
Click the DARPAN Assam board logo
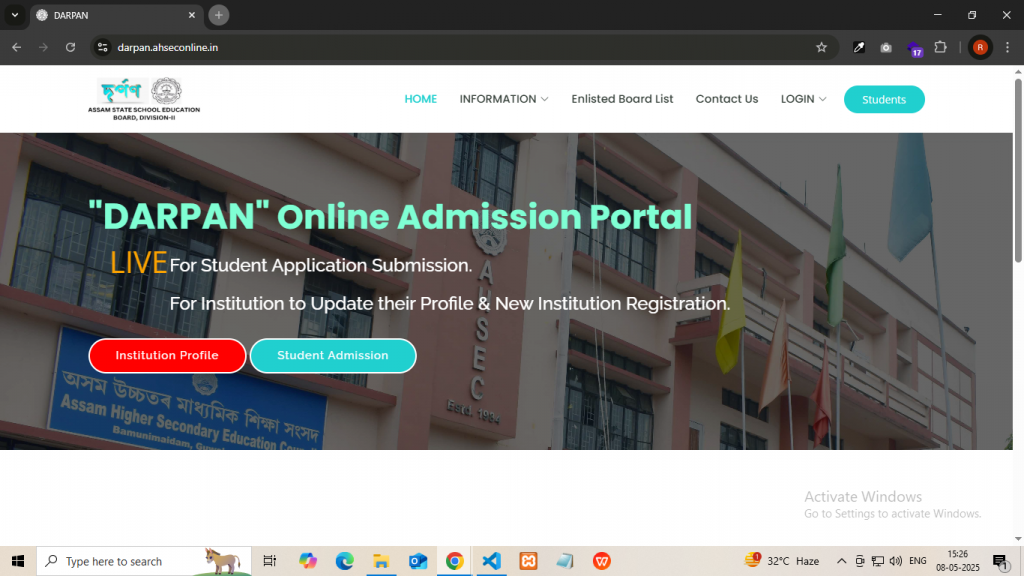tap(144, 99)
